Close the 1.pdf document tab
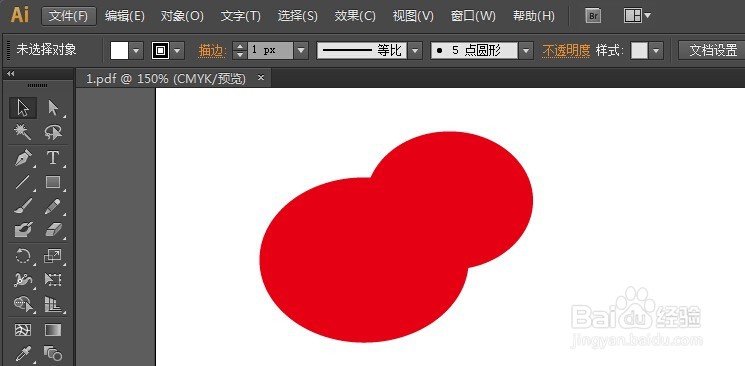745x366 pixels. point(260,78)
